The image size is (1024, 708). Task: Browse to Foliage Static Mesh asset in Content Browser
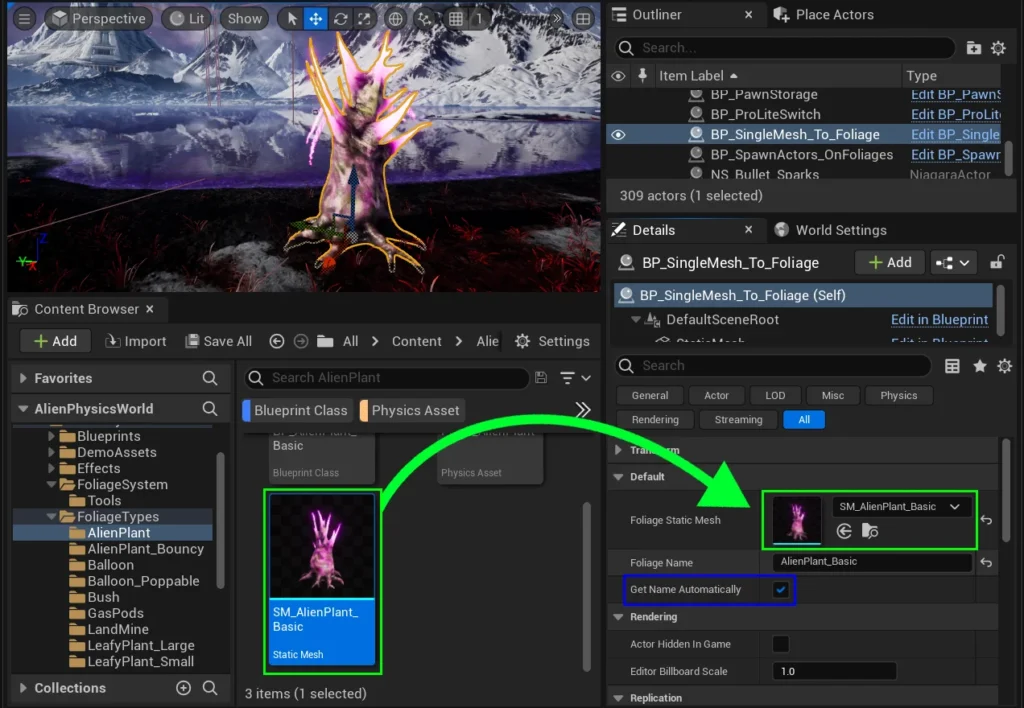tap(869, 532)
